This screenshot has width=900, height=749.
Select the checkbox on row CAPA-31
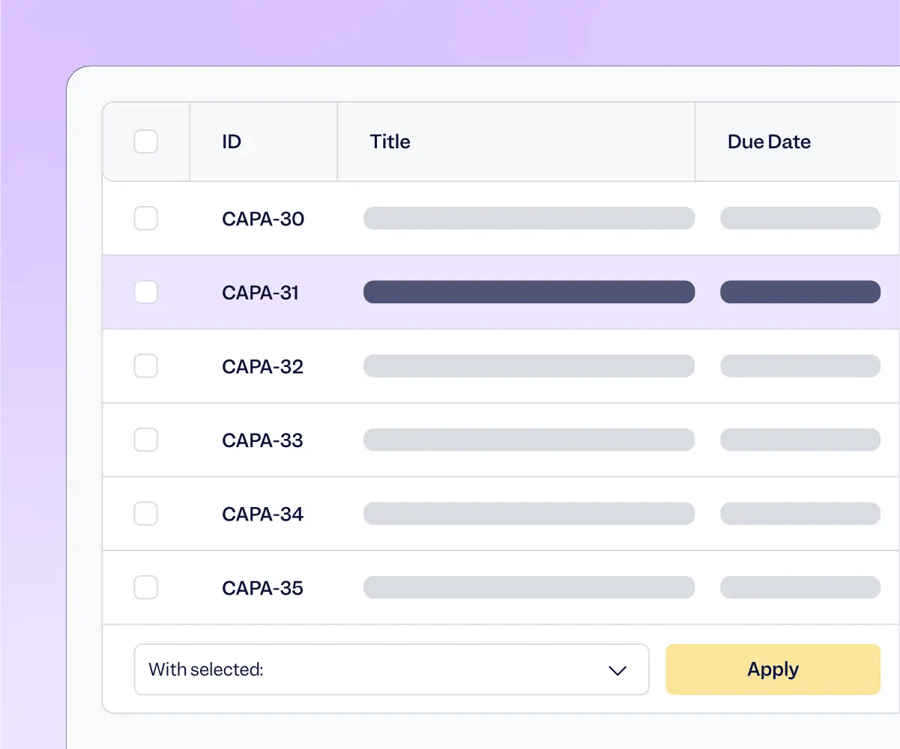(x=145, y=292)
